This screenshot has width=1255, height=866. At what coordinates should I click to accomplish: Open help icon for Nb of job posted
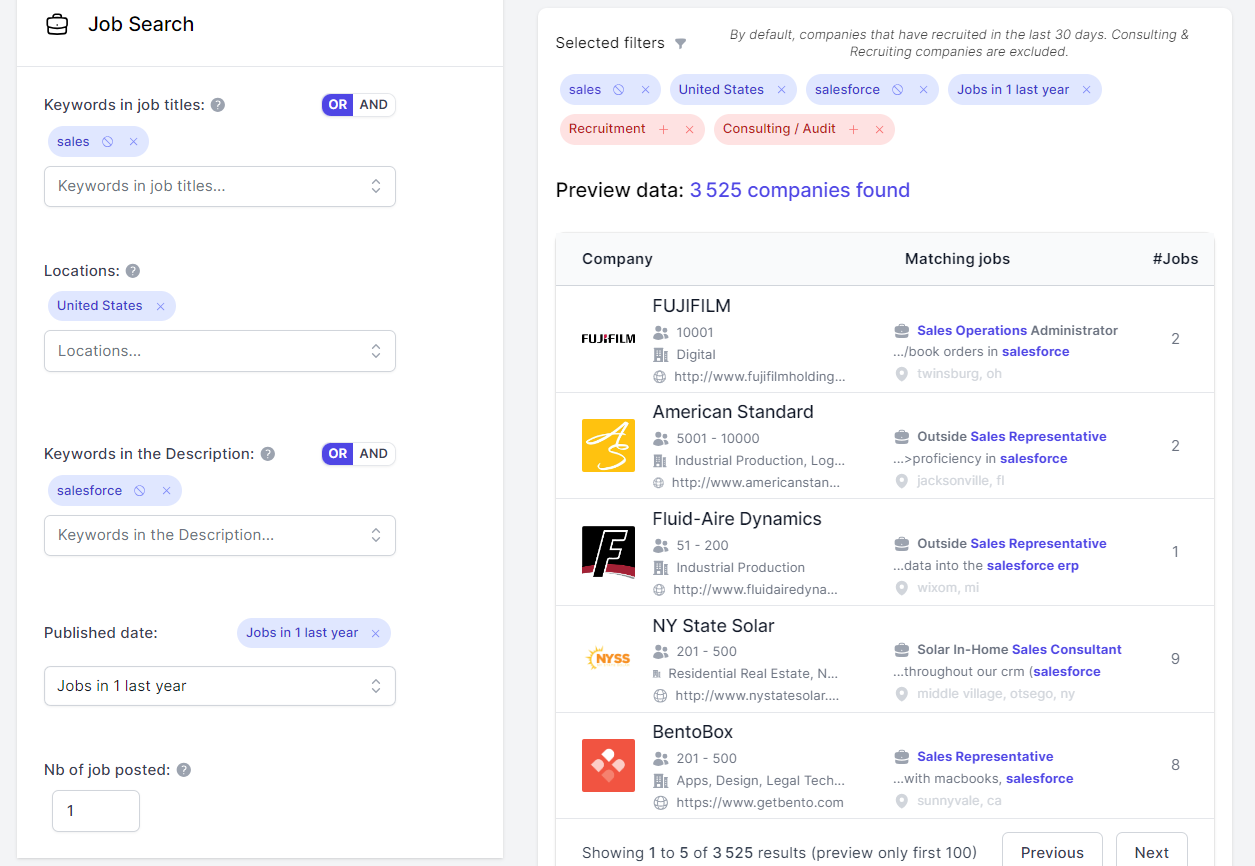184,770
